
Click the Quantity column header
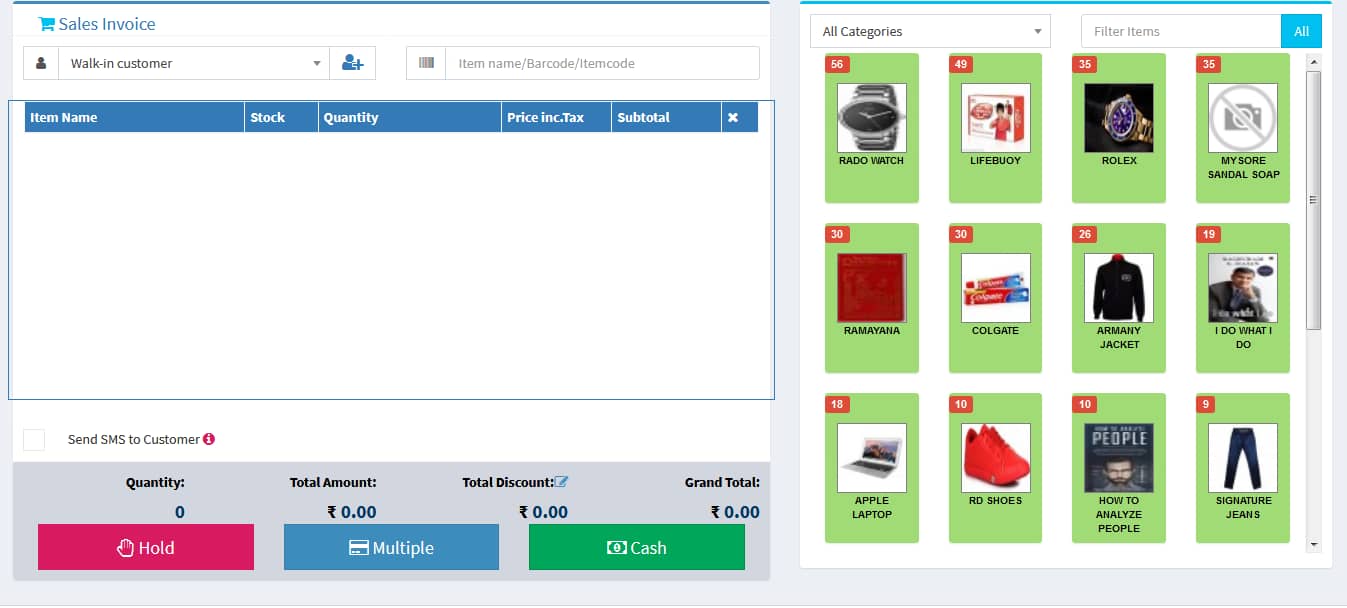[x=410, y=117]
